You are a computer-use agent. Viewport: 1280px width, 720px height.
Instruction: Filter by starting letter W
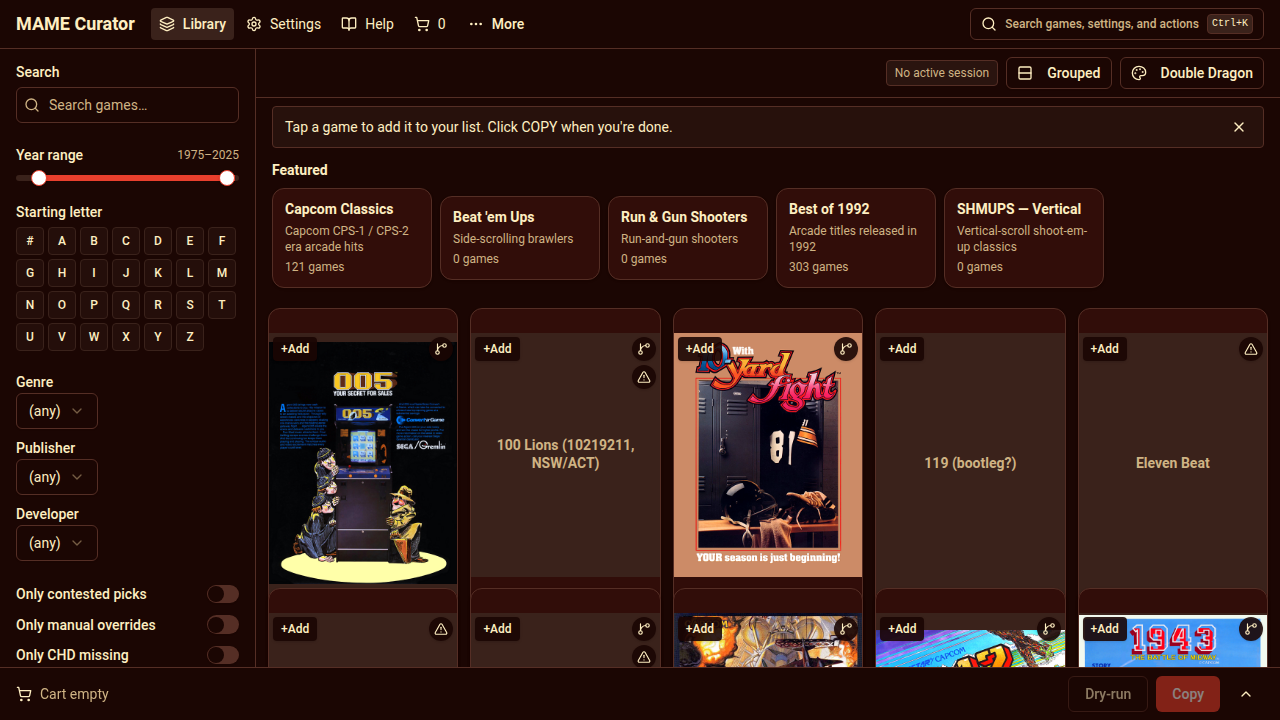coord(94,337)
